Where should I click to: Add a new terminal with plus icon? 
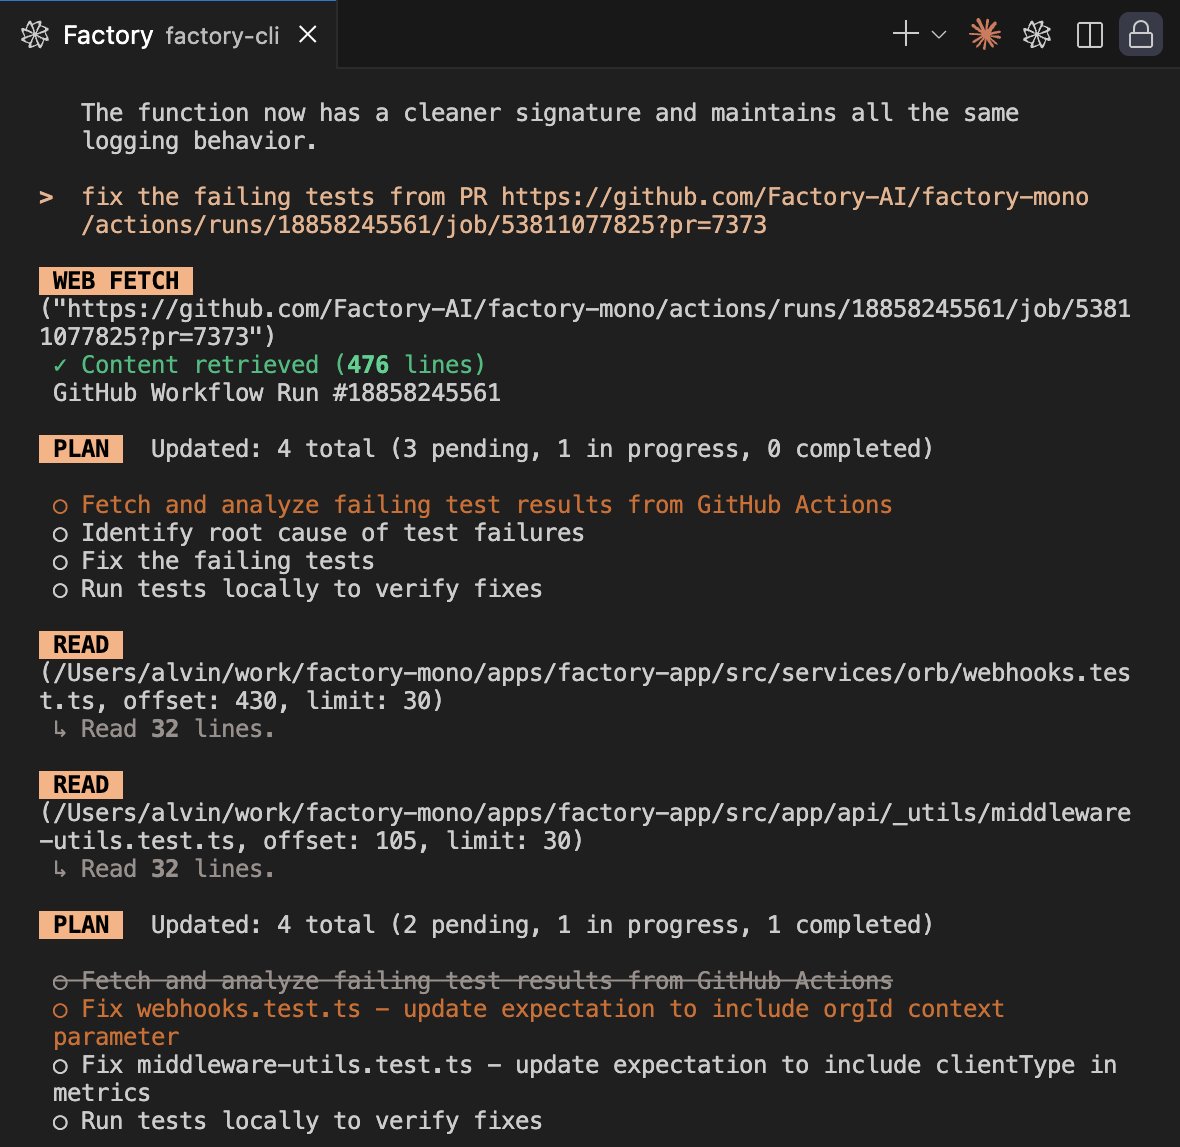905,34
